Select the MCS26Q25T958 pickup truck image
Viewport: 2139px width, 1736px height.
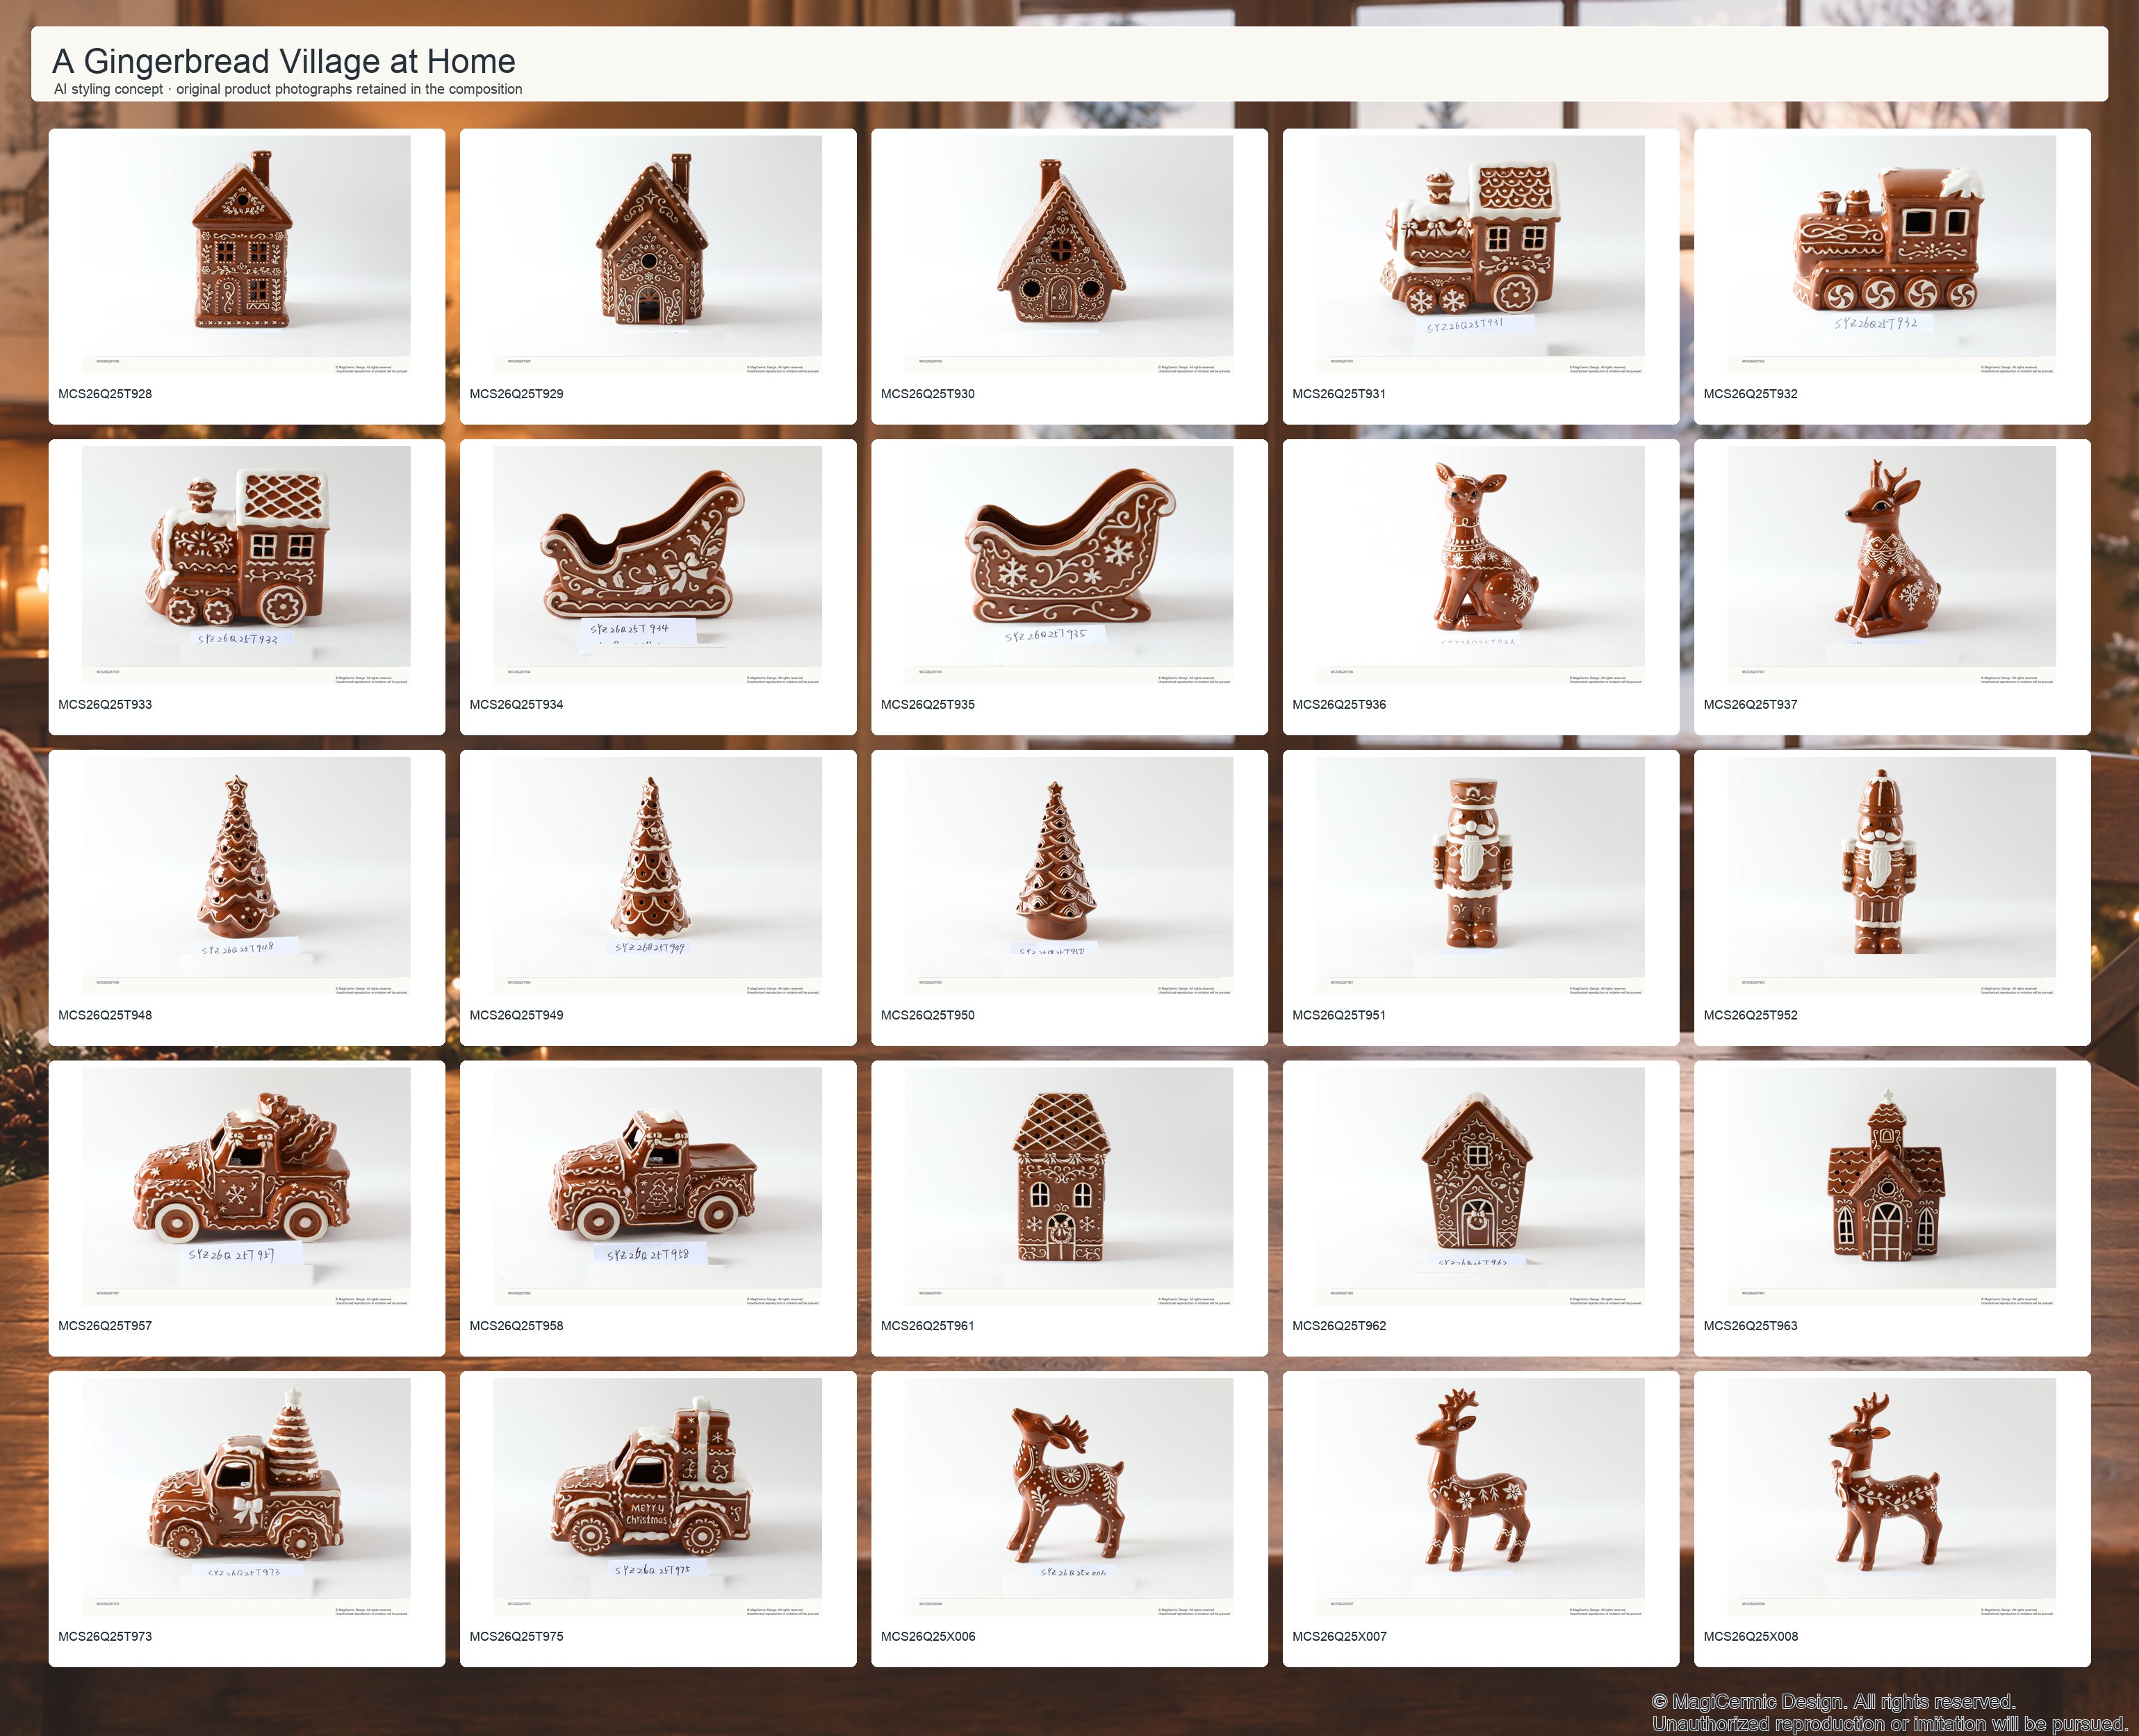tap(657, 1187)
